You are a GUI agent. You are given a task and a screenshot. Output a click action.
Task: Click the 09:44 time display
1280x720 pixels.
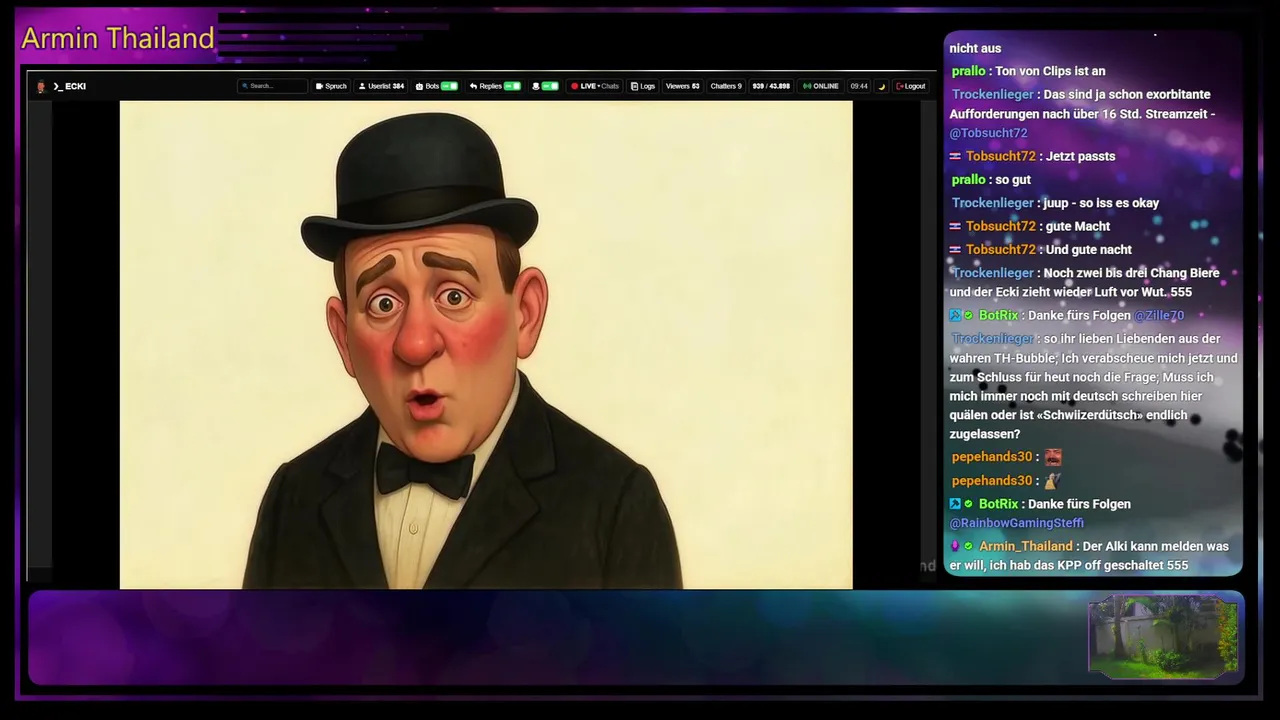click(859, 86)
